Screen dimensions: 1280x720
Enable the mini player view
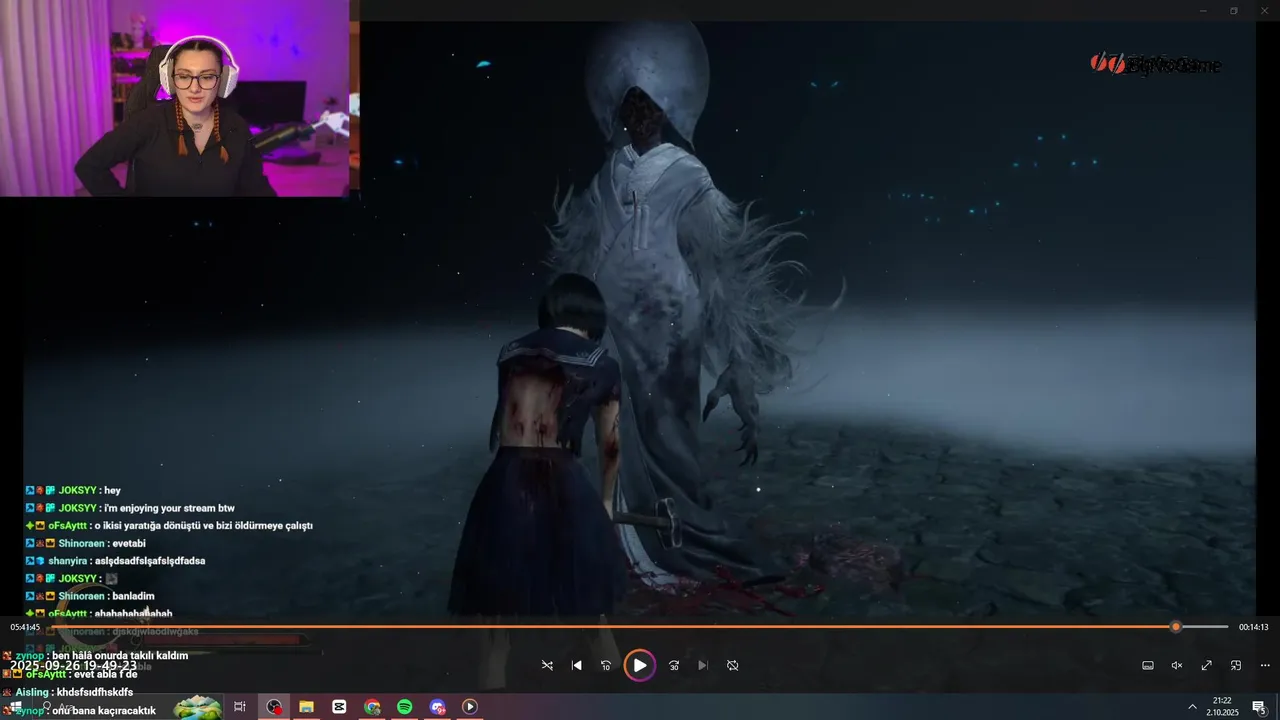1236,665
